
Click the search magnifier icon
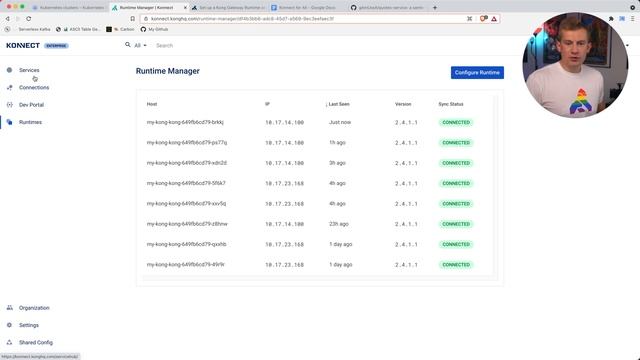point(128,45)
